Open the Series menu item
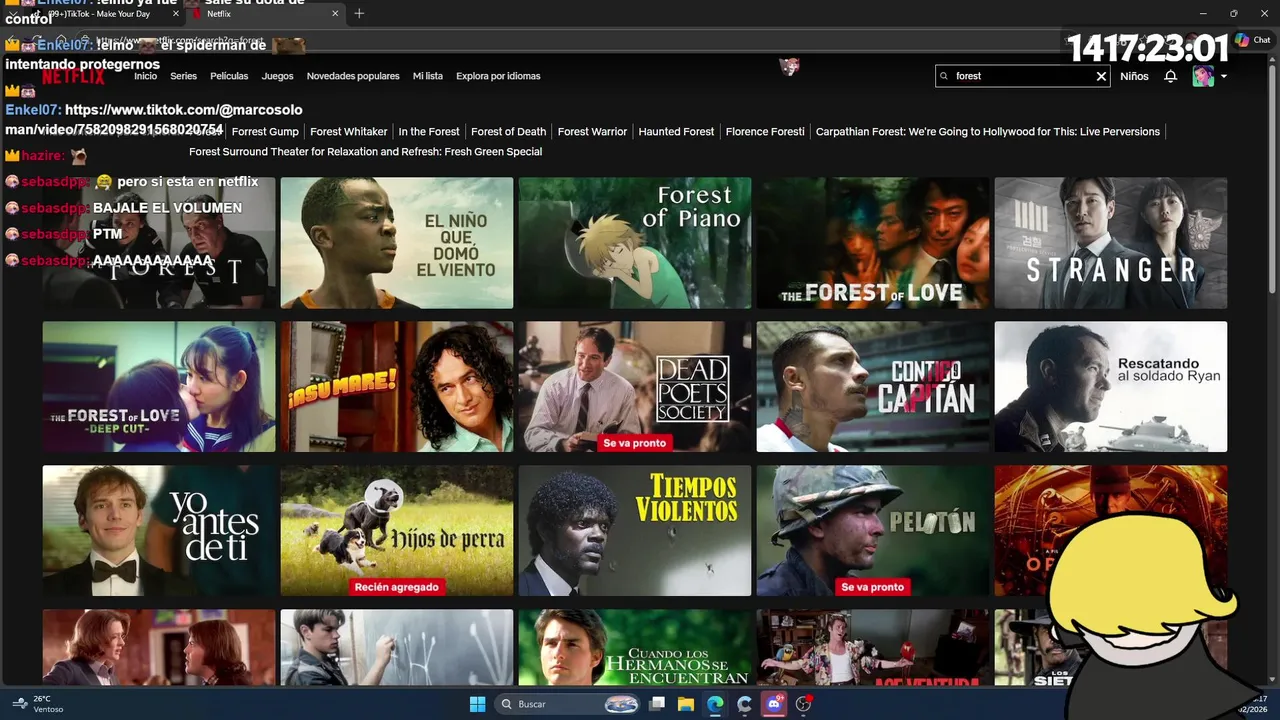Viewport: 1280px width, 720px height. click(183, 76)
